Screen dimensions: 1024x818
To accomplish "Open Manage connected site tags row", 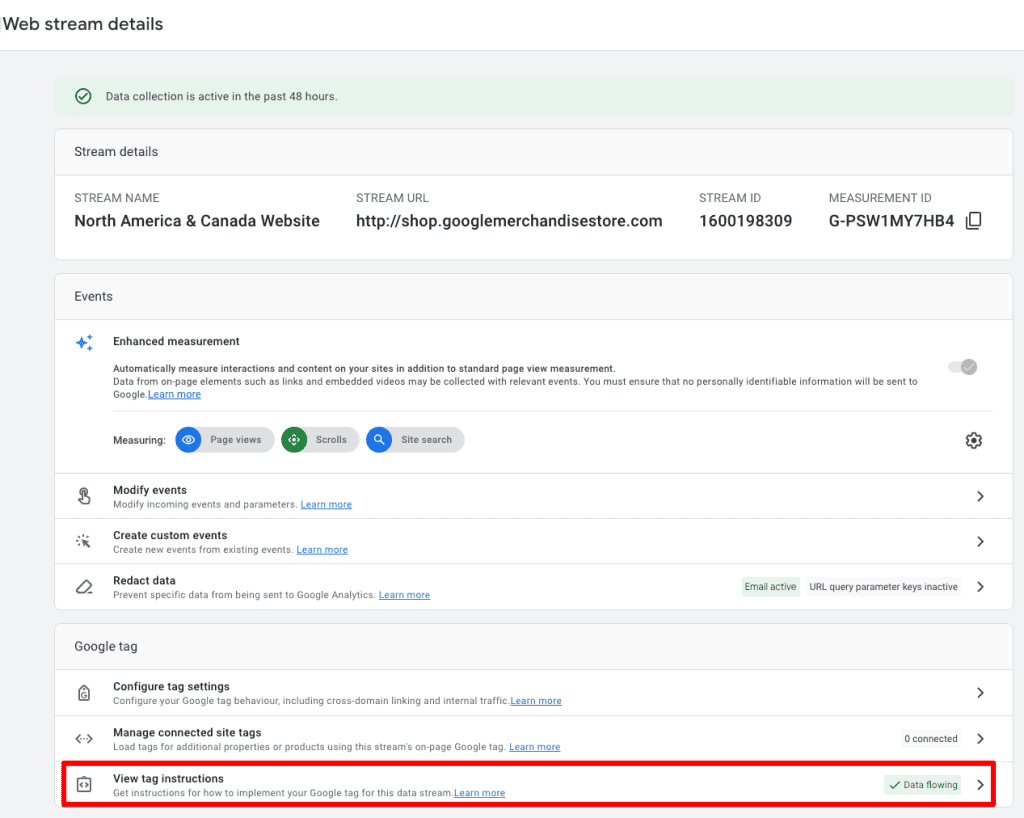I will pyautogui.click(x=980, y=739).
